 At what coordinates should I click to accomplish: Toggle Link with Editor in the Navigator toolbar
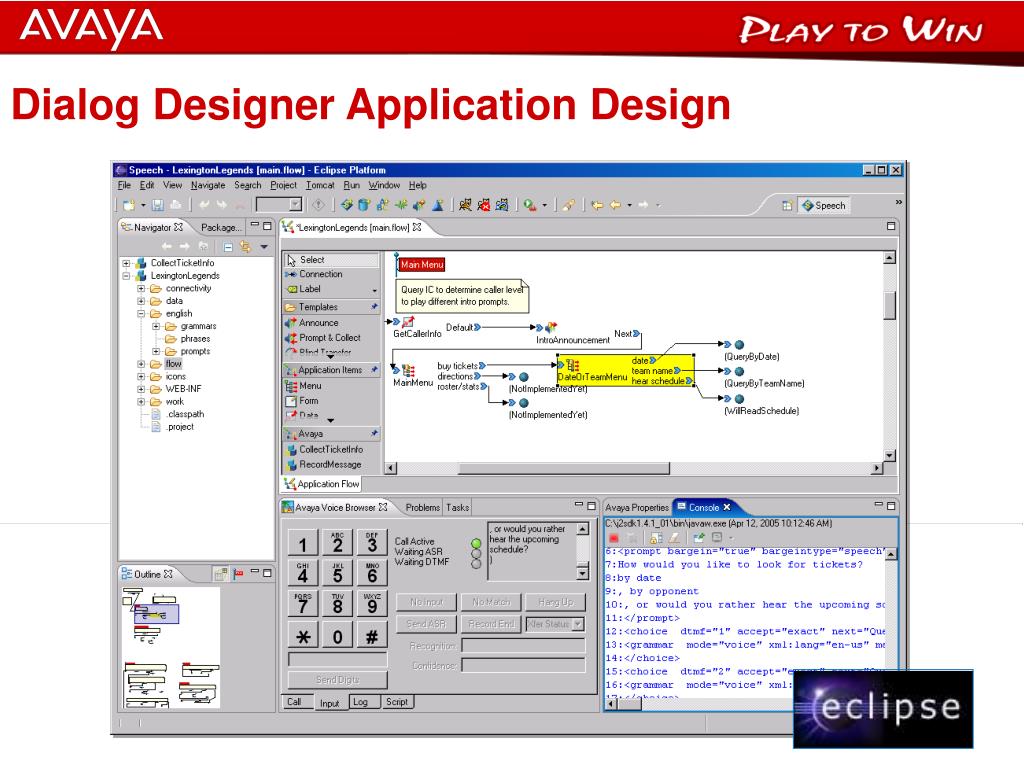coord(246,247)
